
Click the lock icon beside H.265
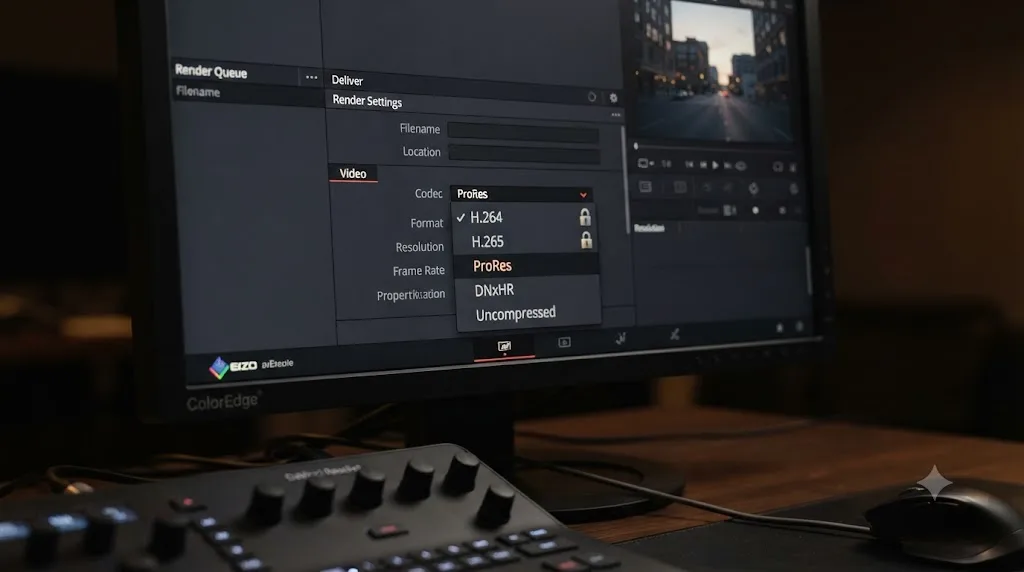pyautogui.click(x=586, y=240)
